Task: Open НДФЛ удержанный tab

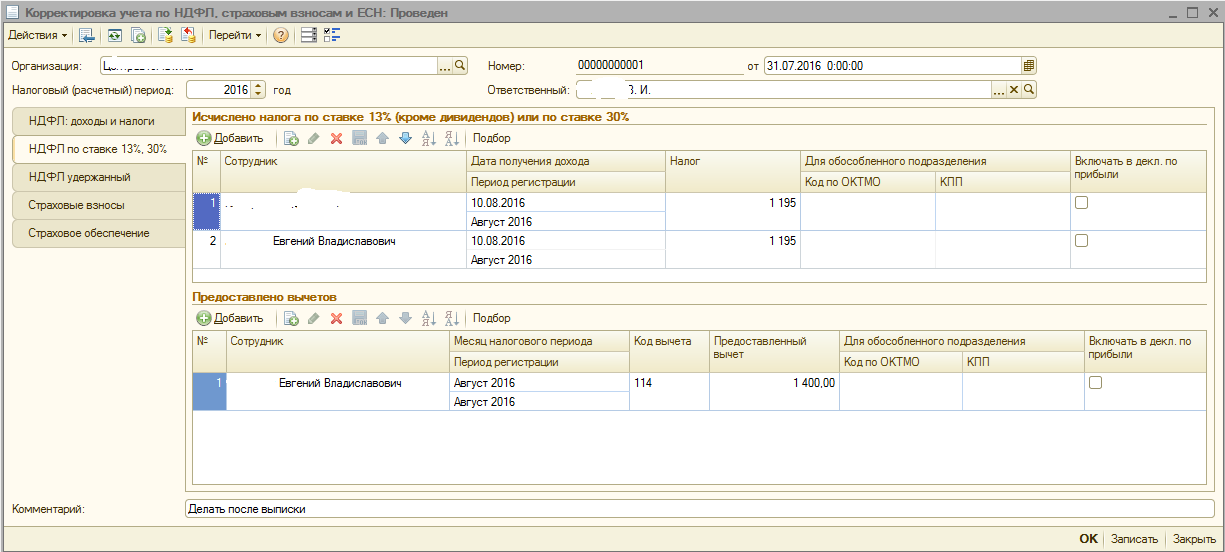Action: pos(80,177)
